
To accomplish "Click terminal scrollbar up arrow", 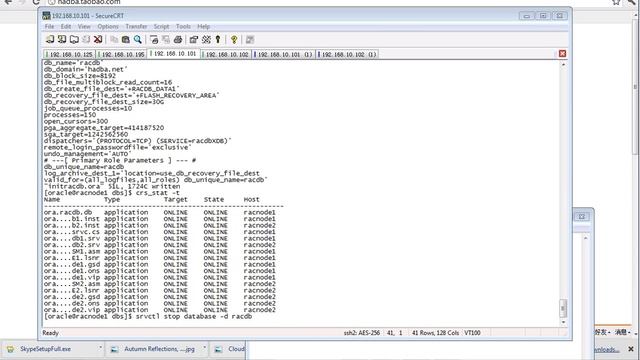I will point(563,64).
